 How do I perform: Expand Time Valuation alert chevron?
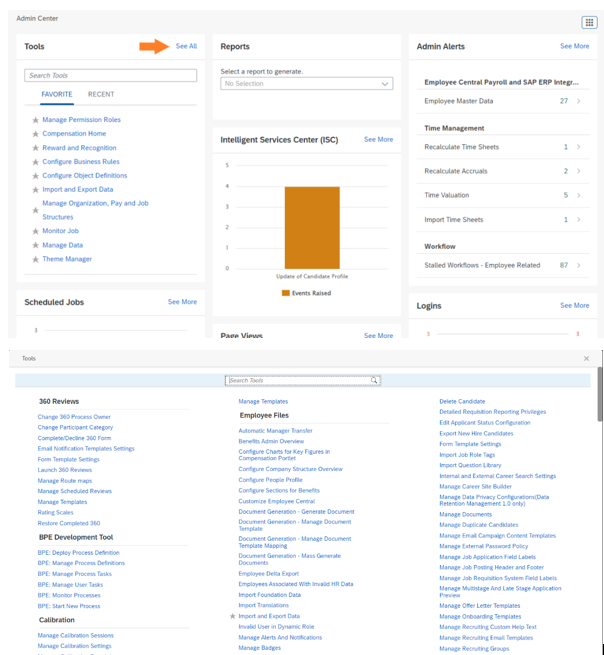(579, 196)
